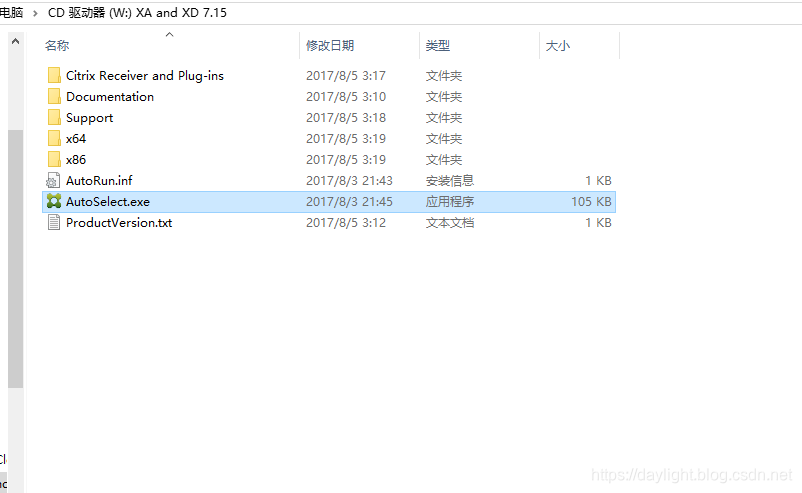Click the 2017/8/3 21:43 date cell
Viewport: 802px width, 493px height.
pyautogui.click(x=349, y=181)
